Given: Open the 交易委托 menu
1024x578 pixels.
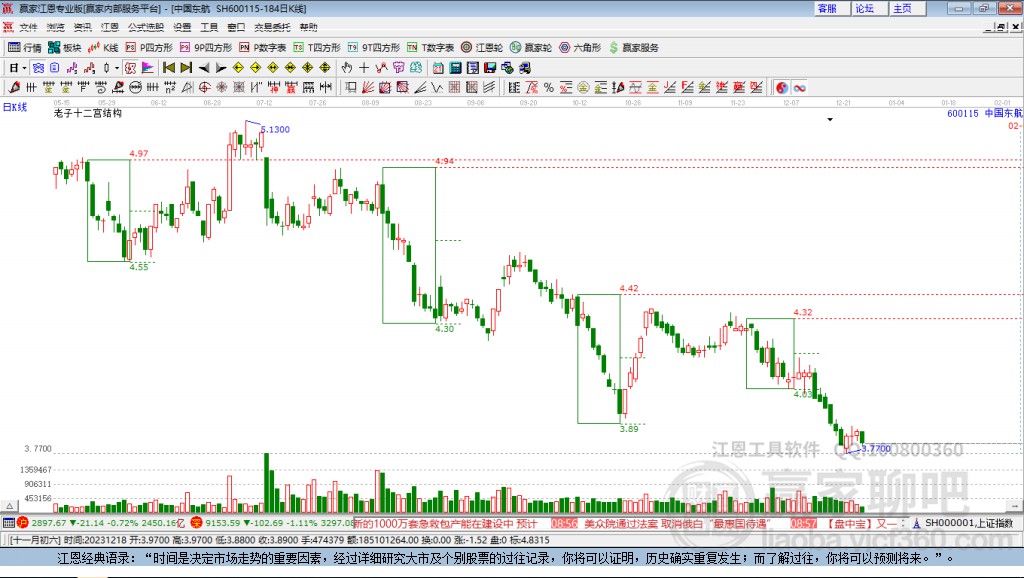Looking at the screenshot, I should (272, 27).
